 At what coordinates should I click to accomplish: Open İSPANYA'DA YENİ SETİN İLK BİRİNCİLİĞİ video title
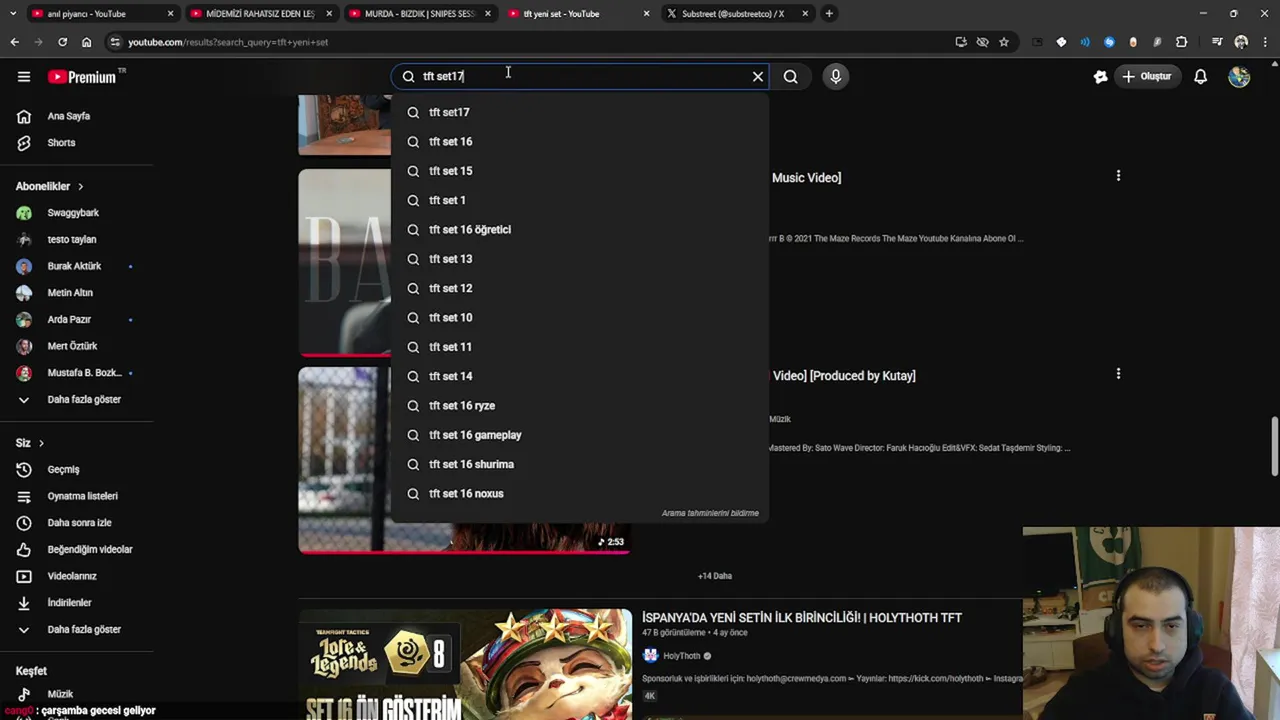802,618
